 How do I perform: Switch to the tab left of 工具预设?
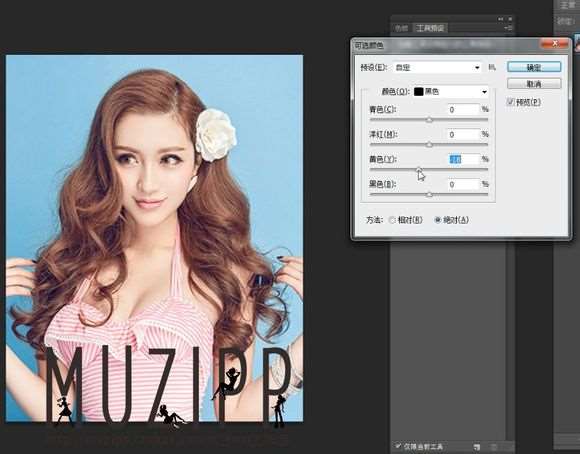pos(401,28)
